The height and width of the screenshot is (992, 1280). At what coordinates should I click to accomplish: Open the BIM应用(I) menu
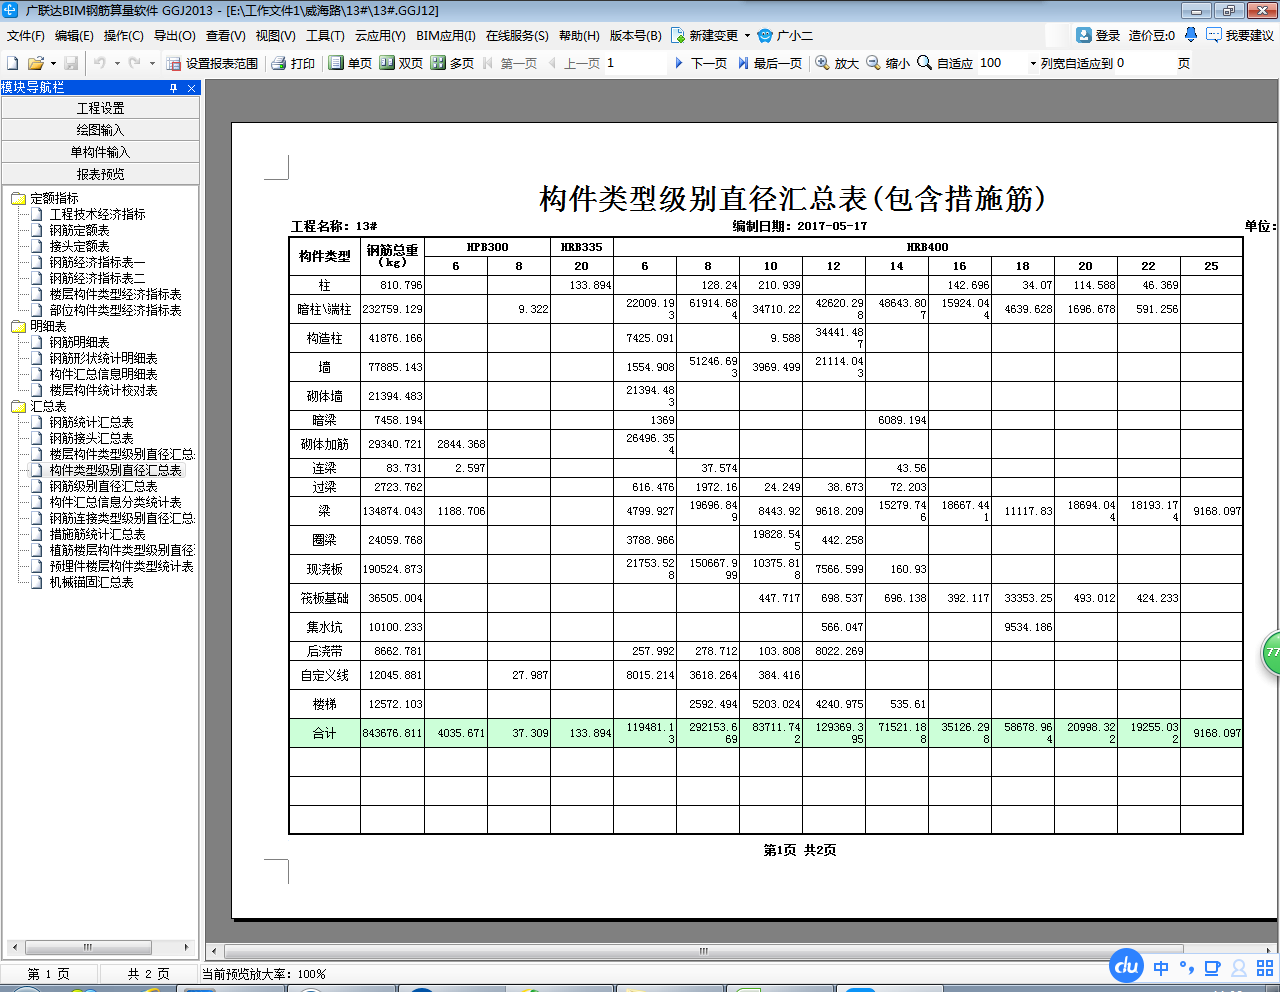tap(446, 35)
